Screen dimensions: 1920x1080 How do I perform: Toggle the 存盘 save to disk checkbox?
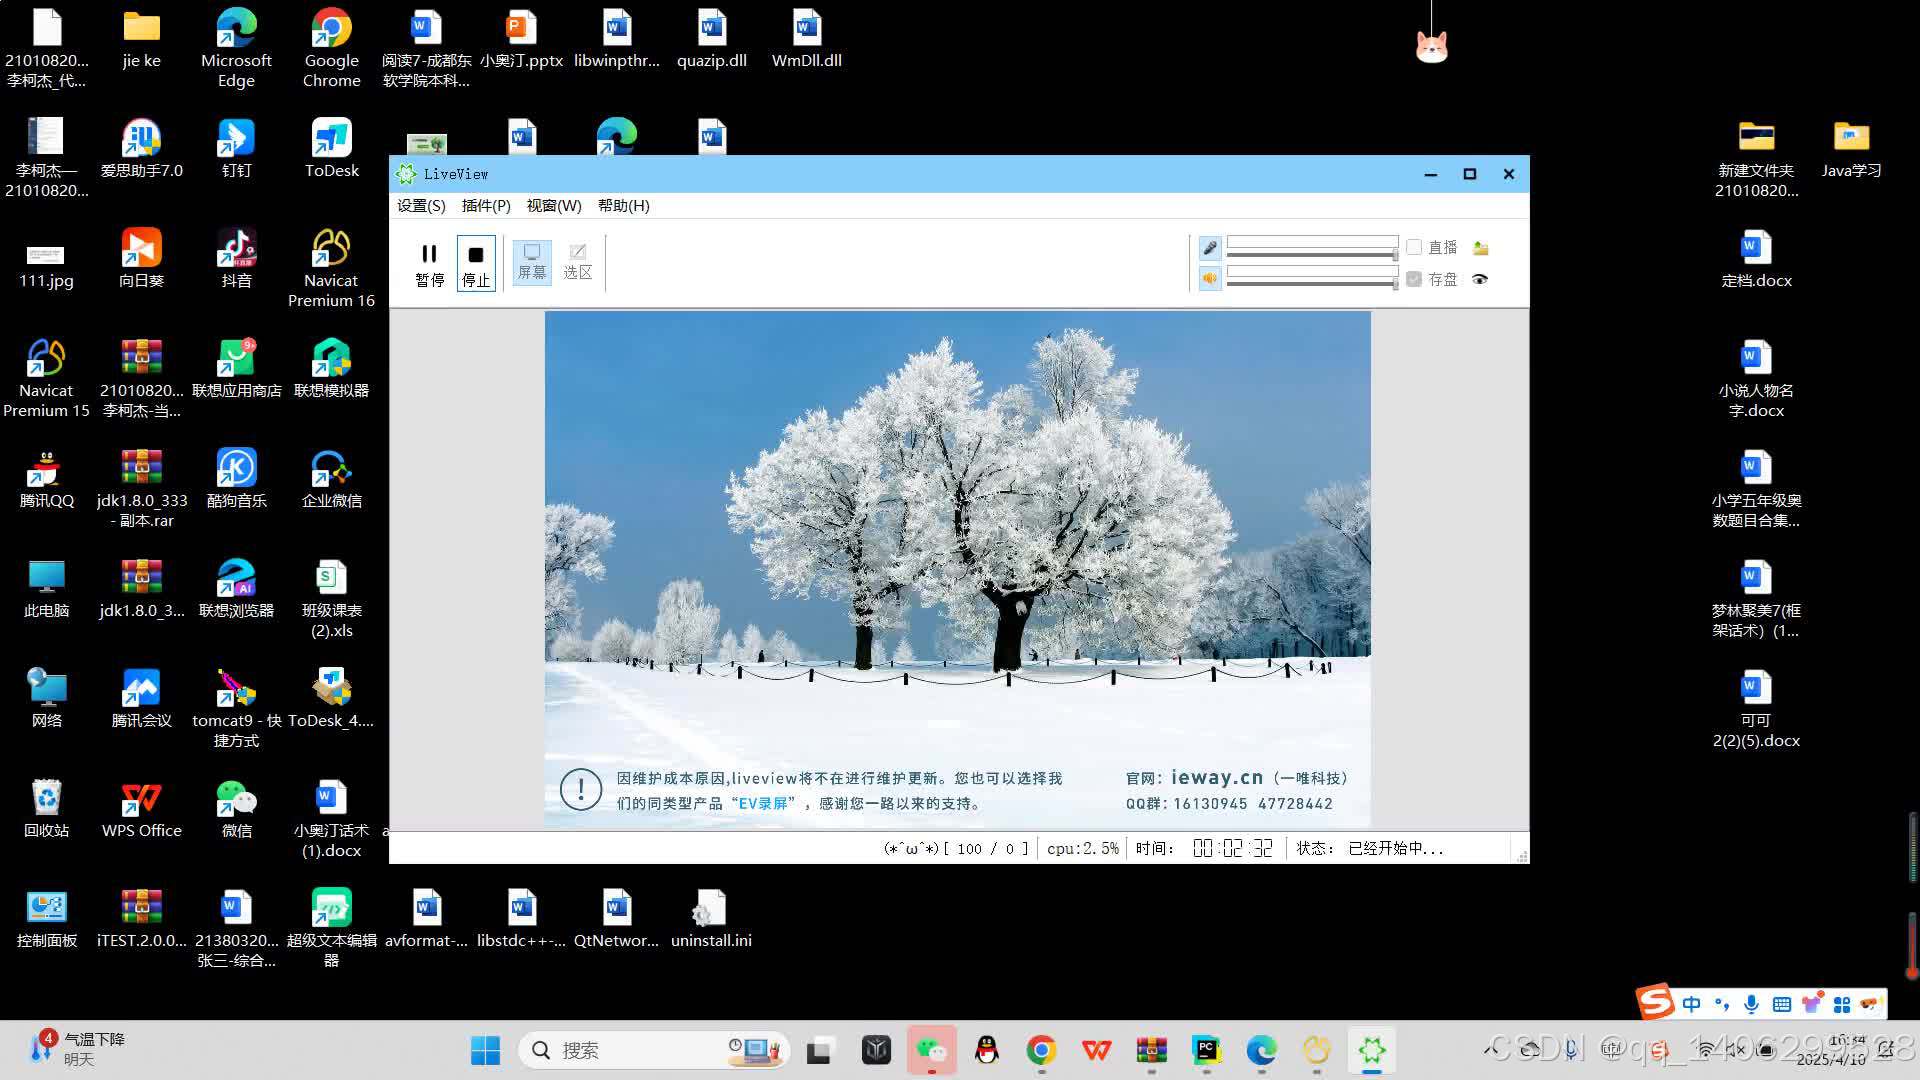click(1414, 279)
